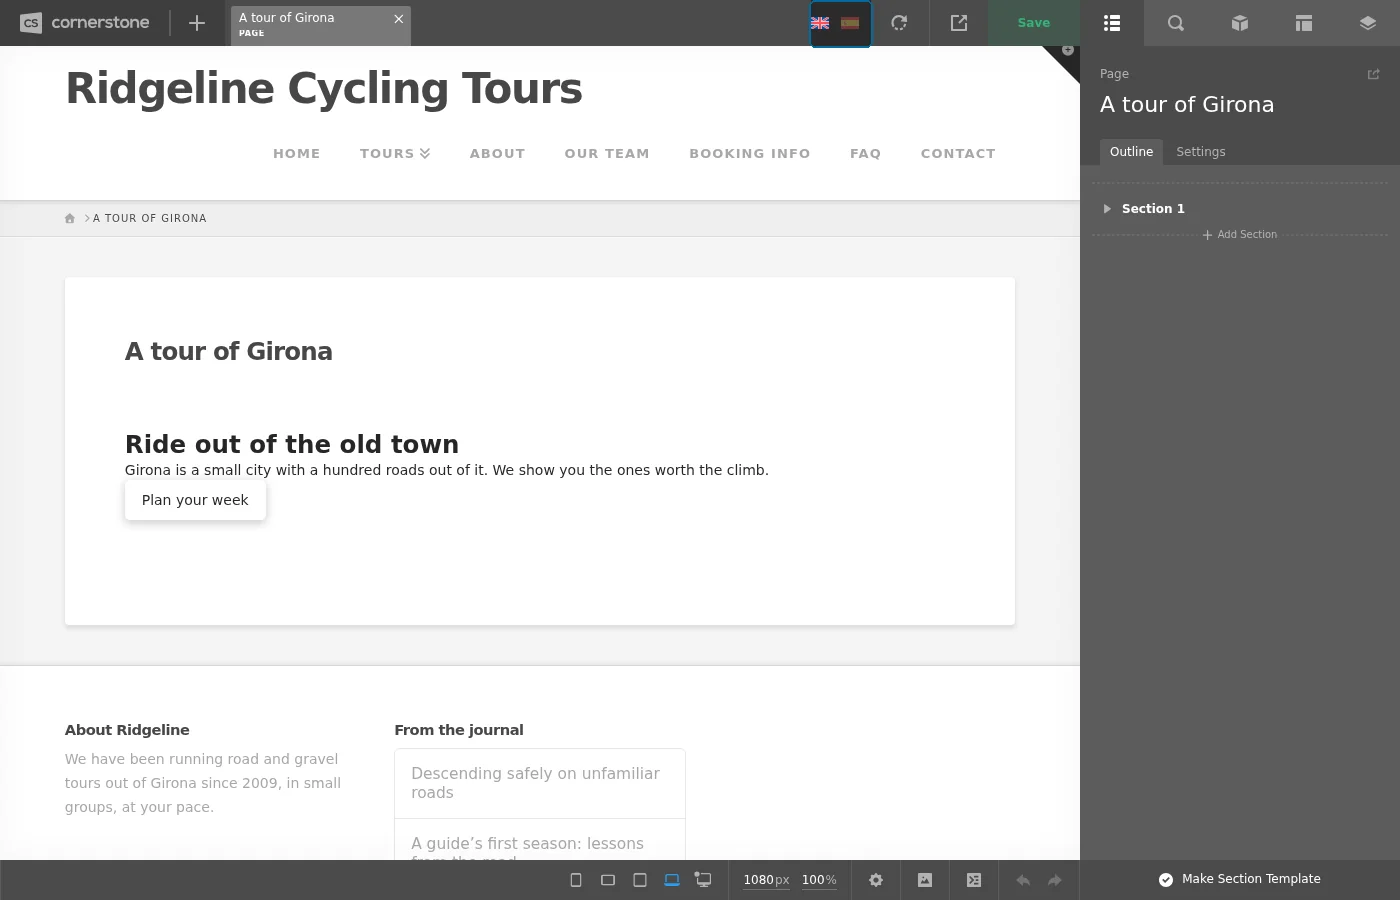Preview in tablet viewport
The image size is (1400, 900).
point(640,880)
